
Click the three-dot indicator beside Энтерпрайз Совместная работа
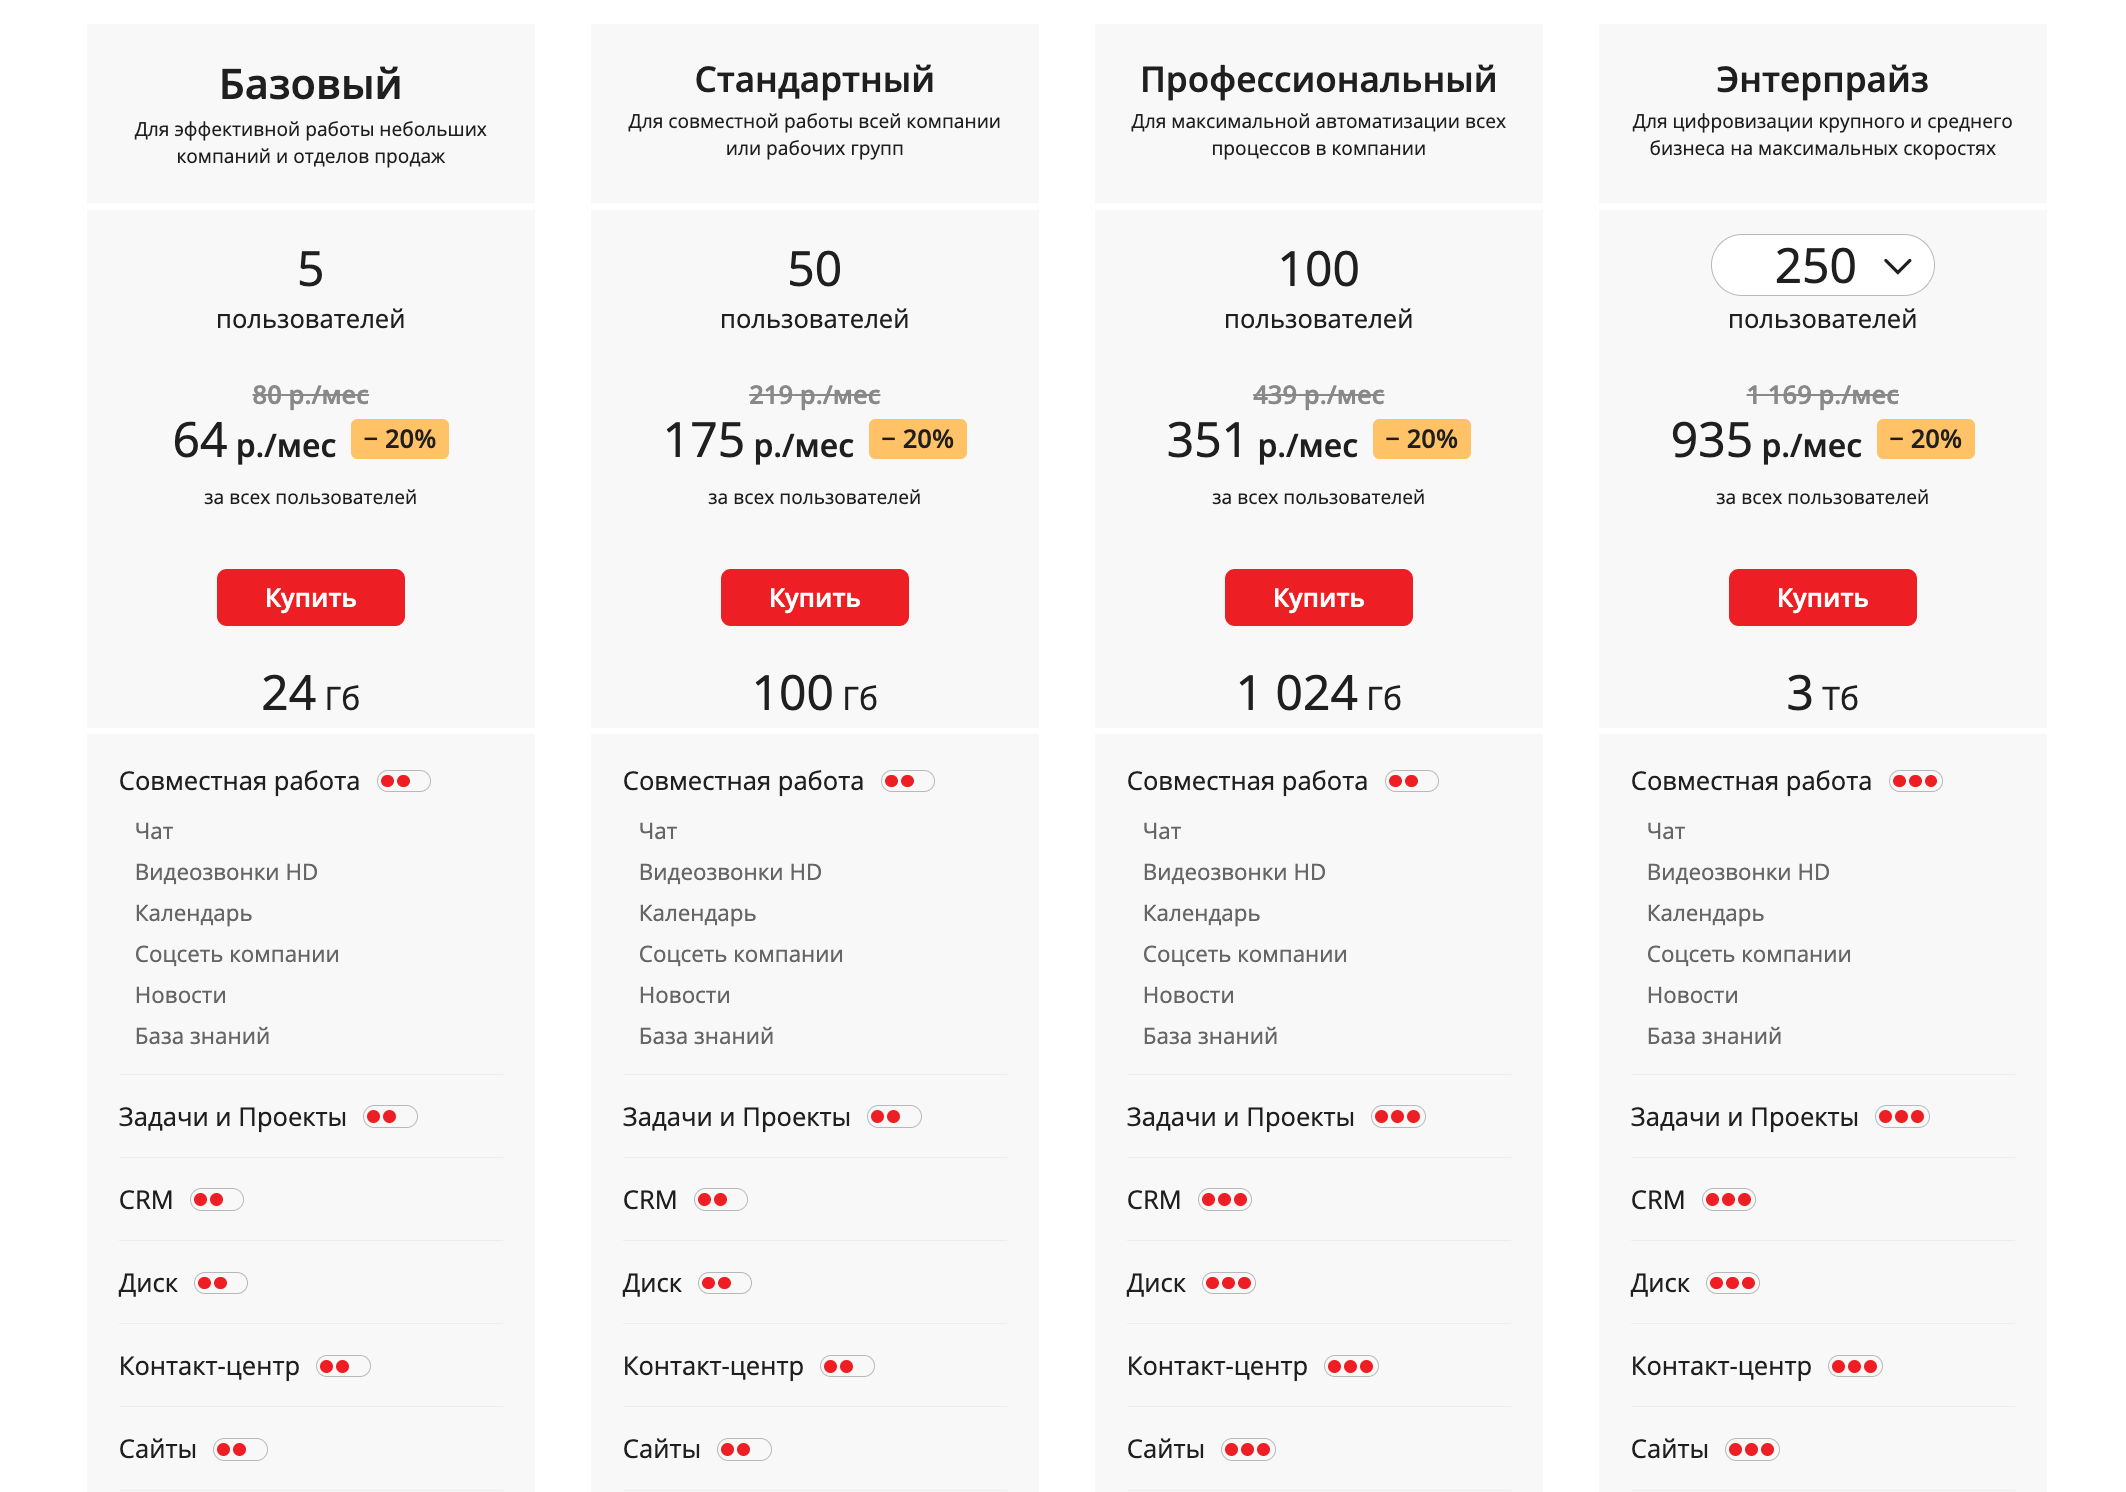[1915, 781]
